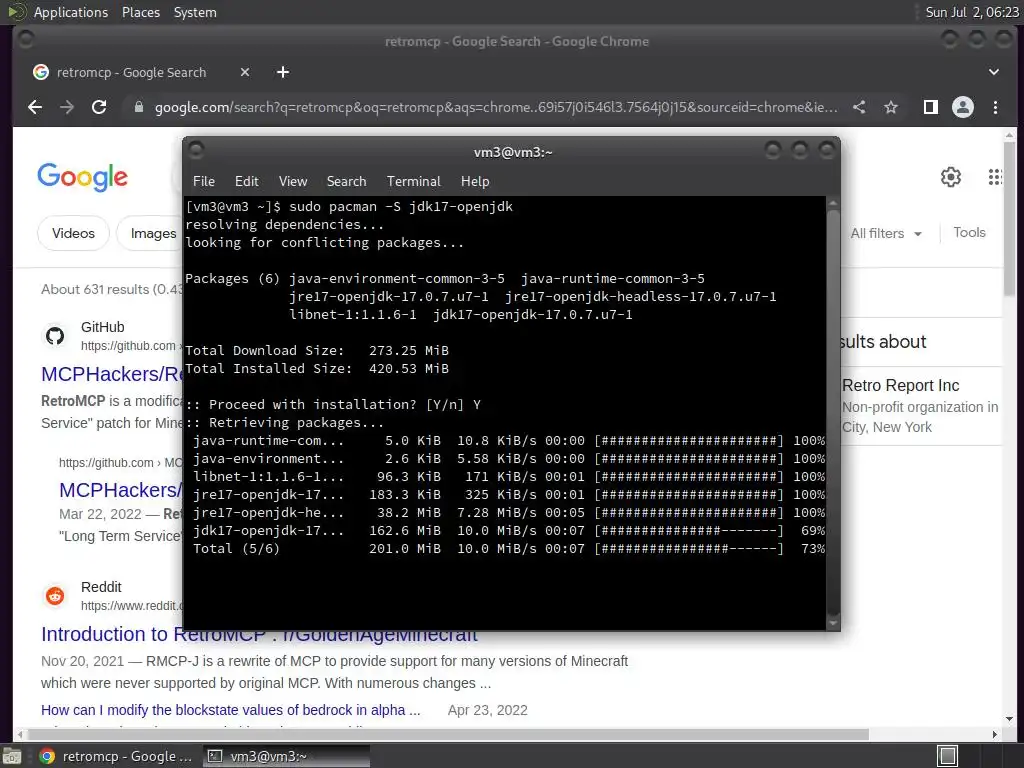Screen dimensions: 1024x768
Task: Bookmark this page with the star icon
Action: tap(891, 107)
